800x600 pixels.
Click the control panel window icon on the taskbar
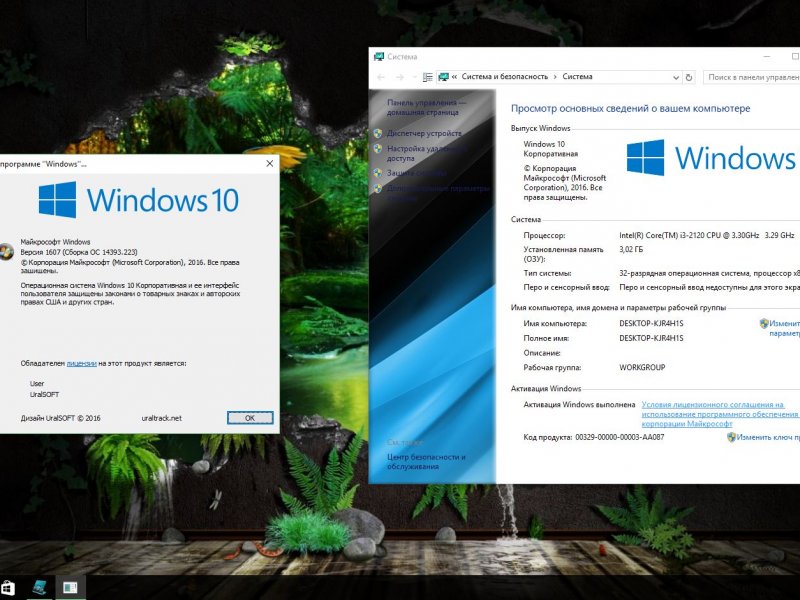(70, 588)
